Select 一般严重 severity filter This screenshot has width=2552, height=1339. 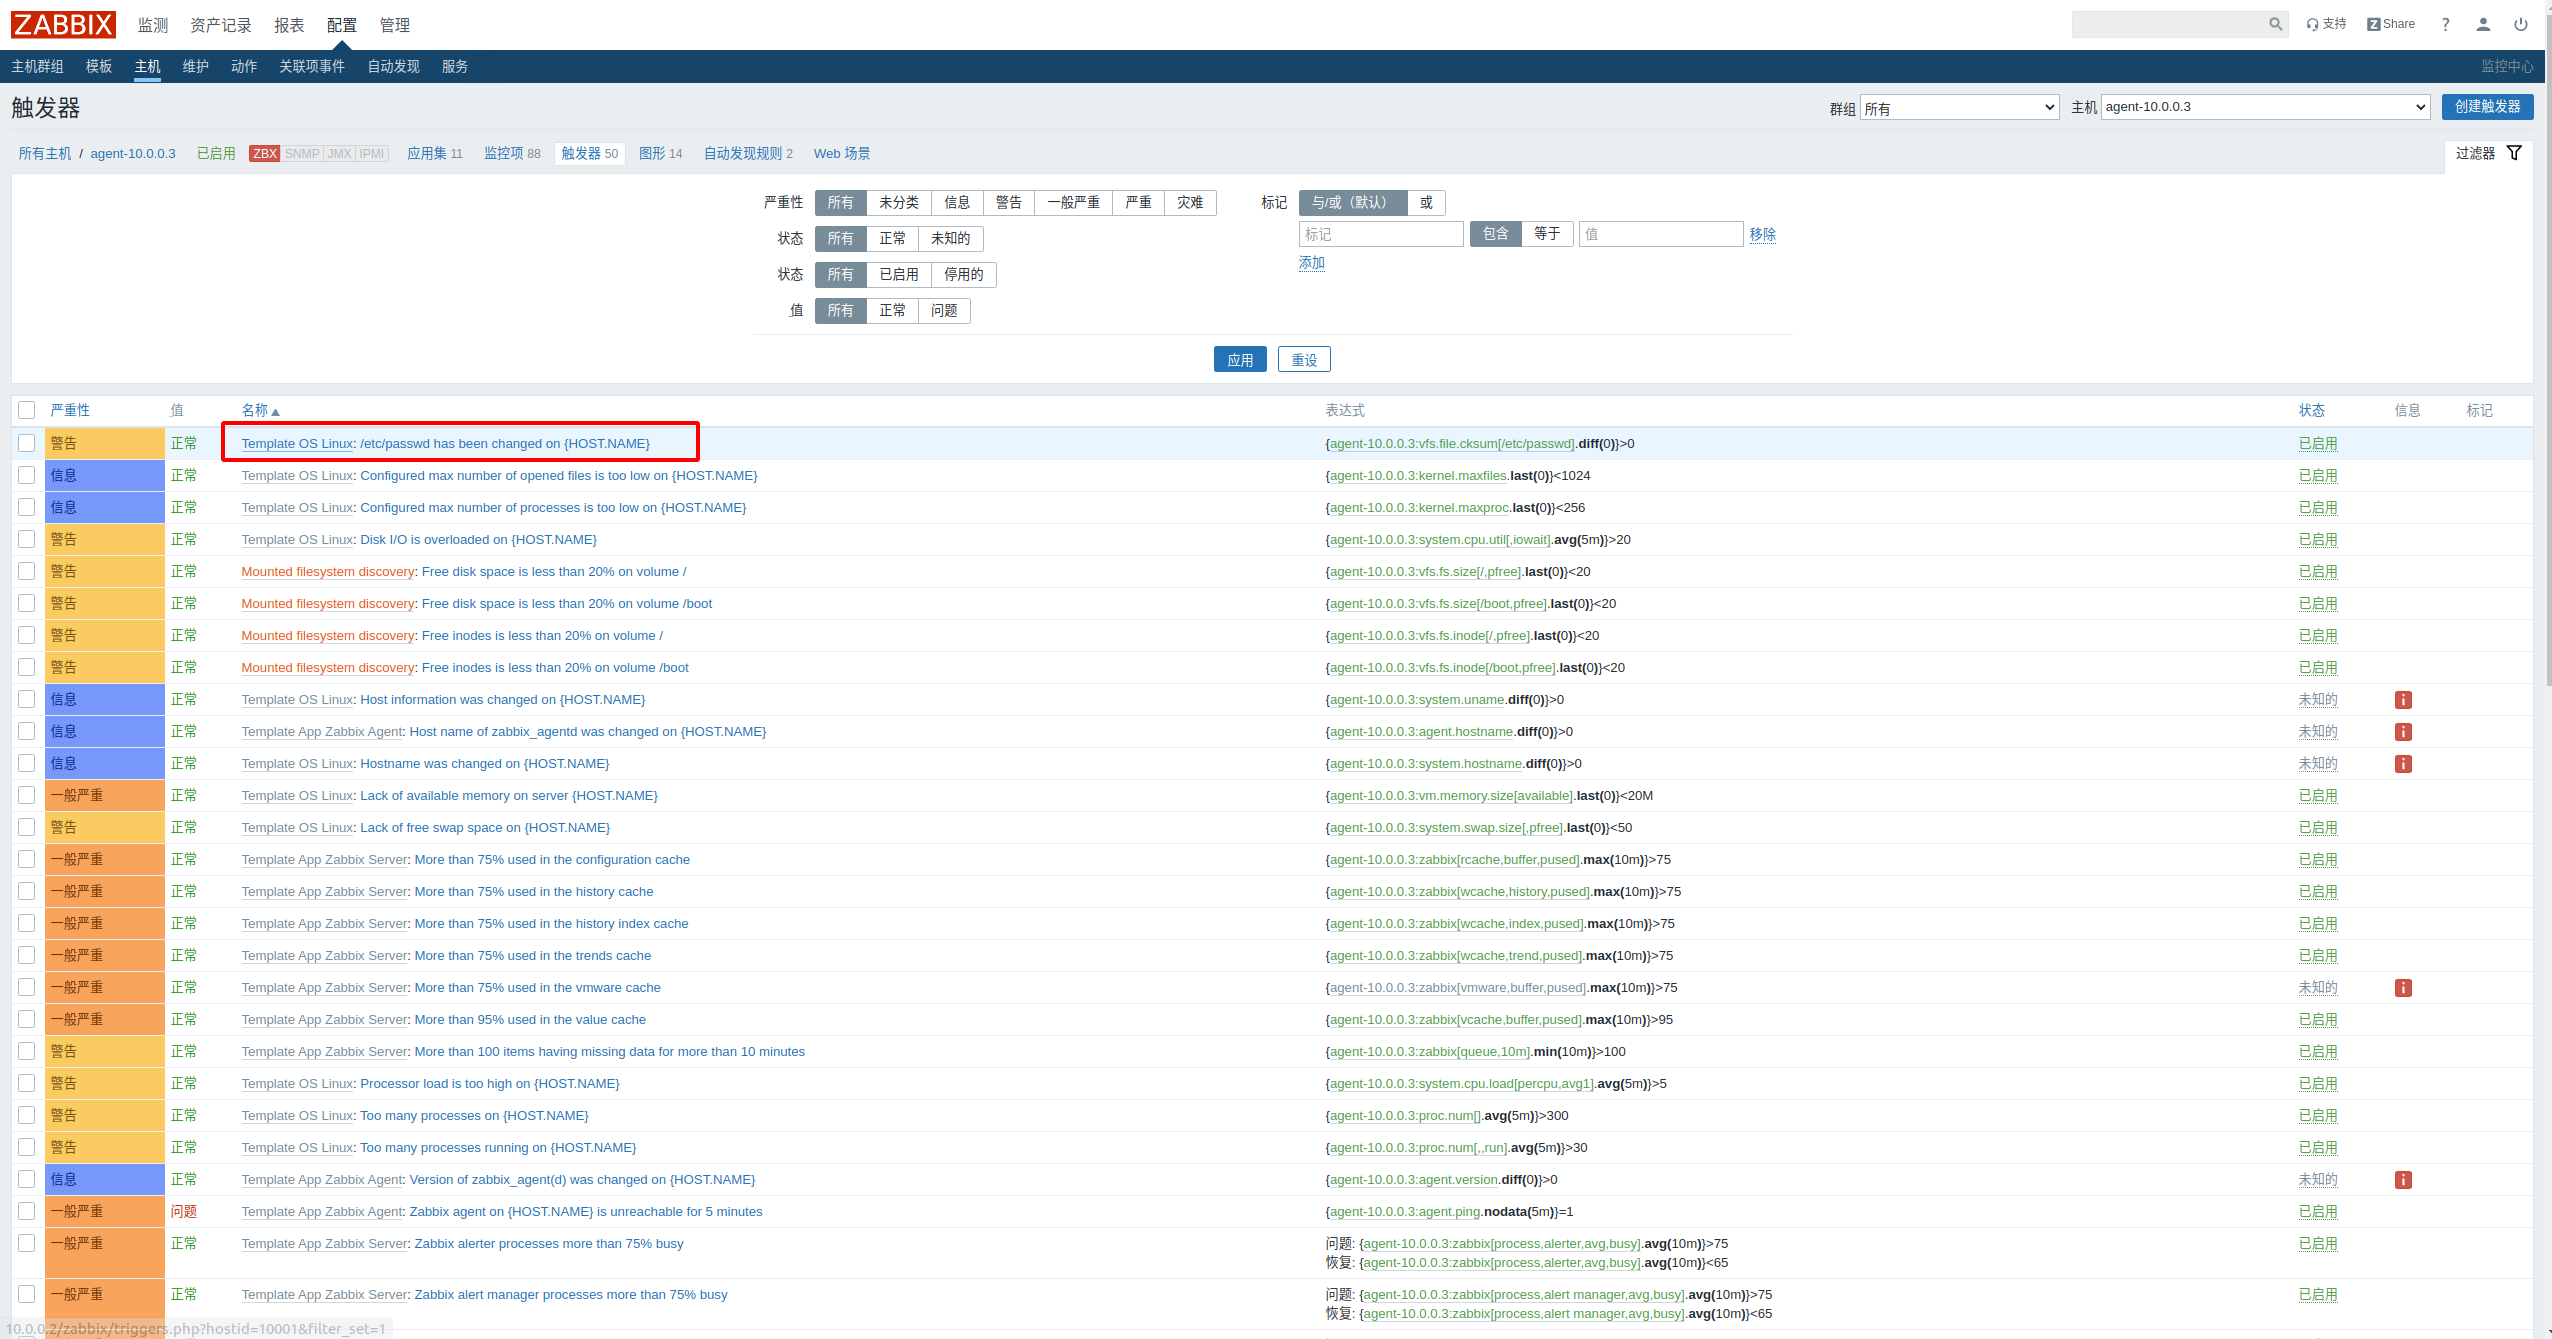[1073, 202]
